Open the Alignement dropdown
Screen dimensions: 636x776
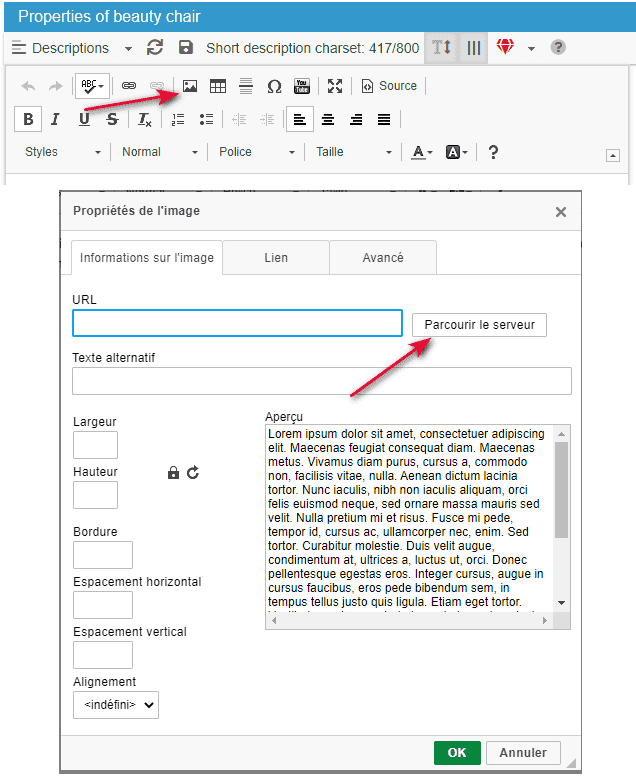coord(116,705)
